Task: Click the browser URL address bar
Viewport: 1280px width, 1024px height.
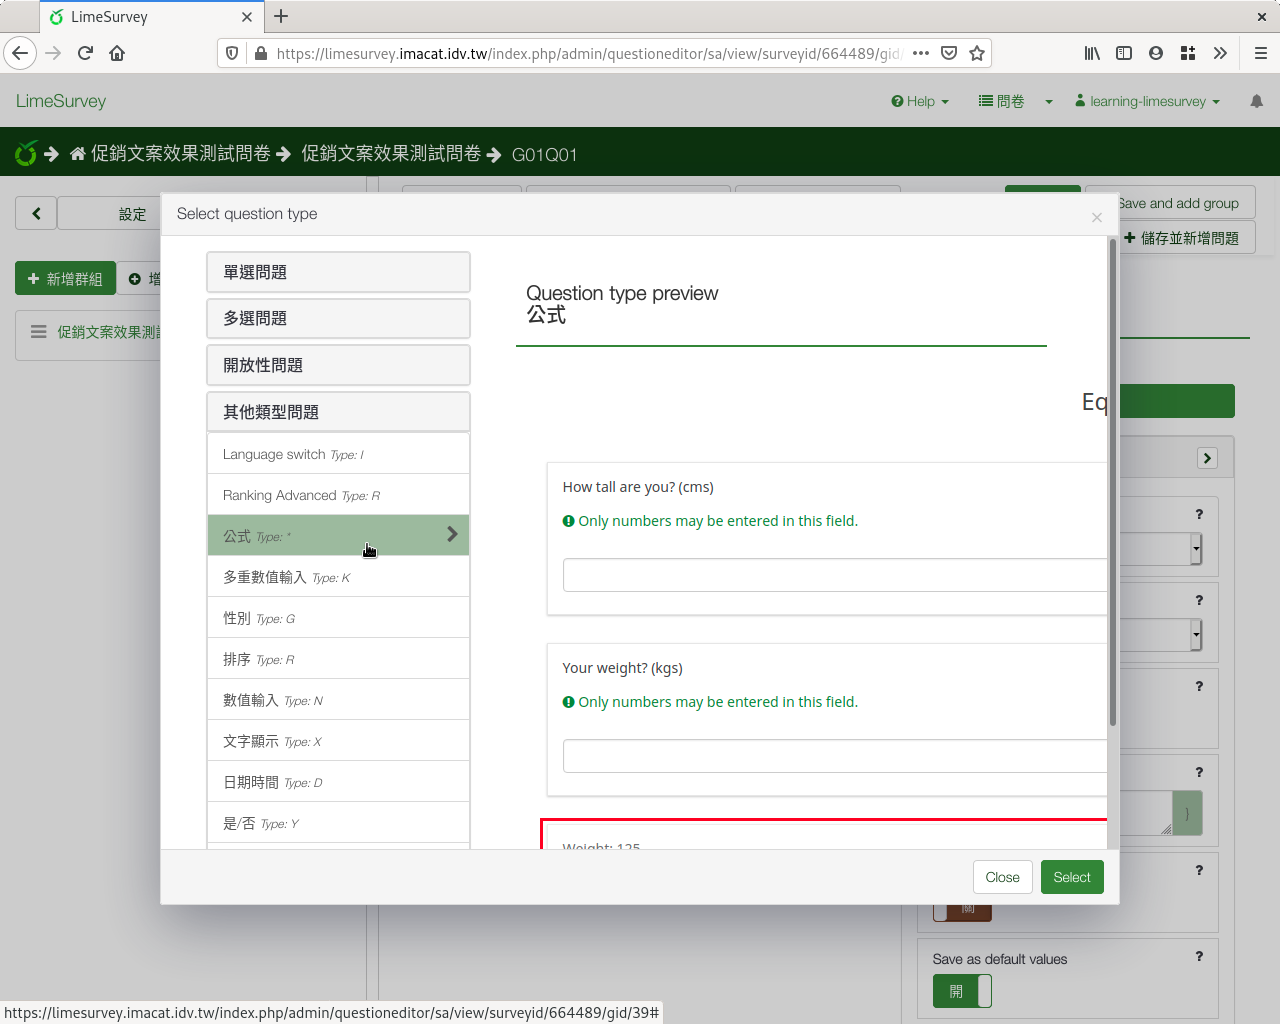Action: tap(588, 53)
